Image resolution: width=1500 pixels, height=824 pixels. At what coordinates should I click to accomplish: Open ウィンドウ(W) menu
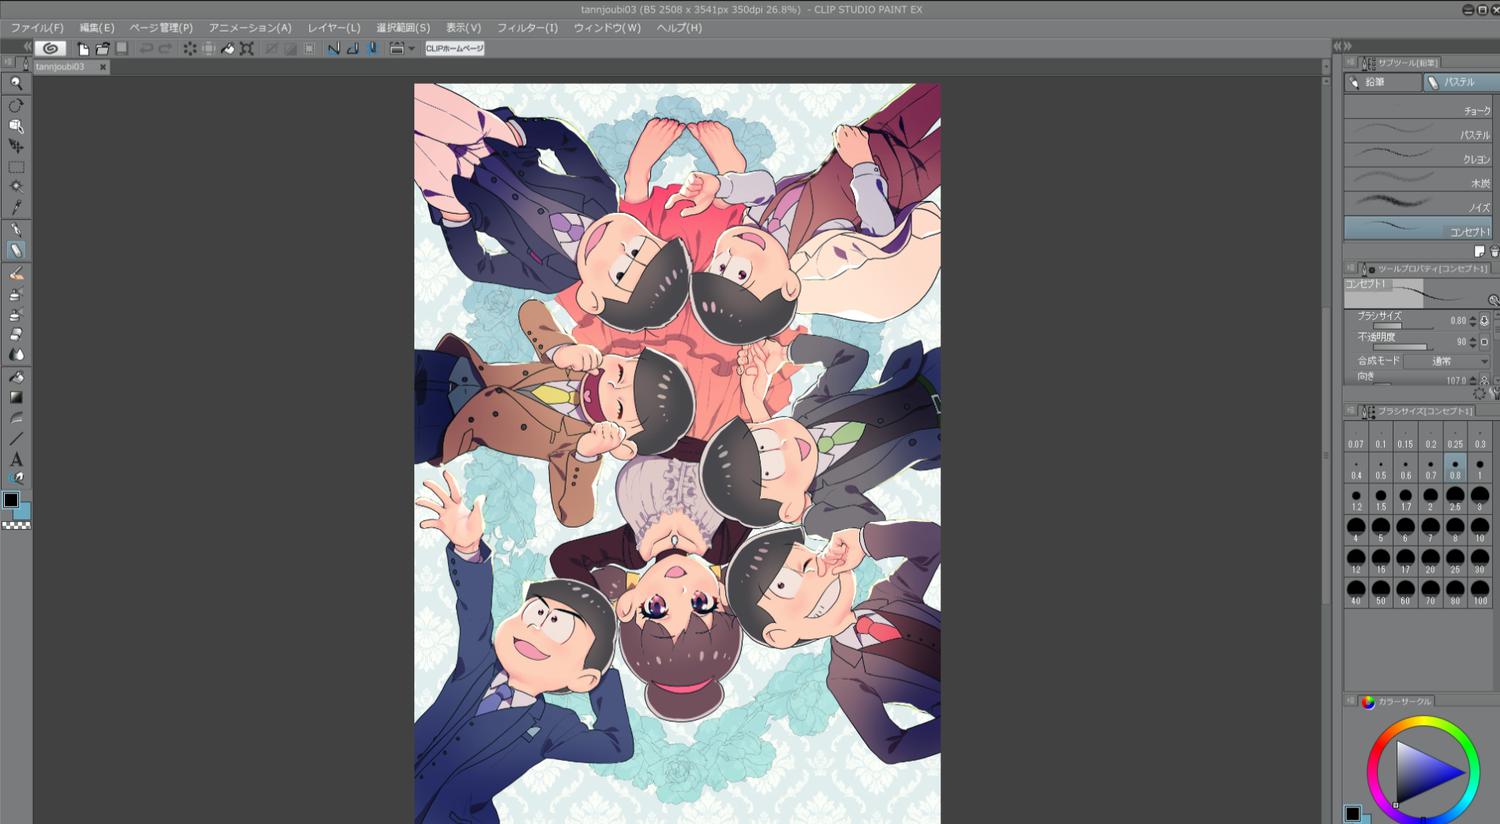pyautogui.click(x=607, y=28)
